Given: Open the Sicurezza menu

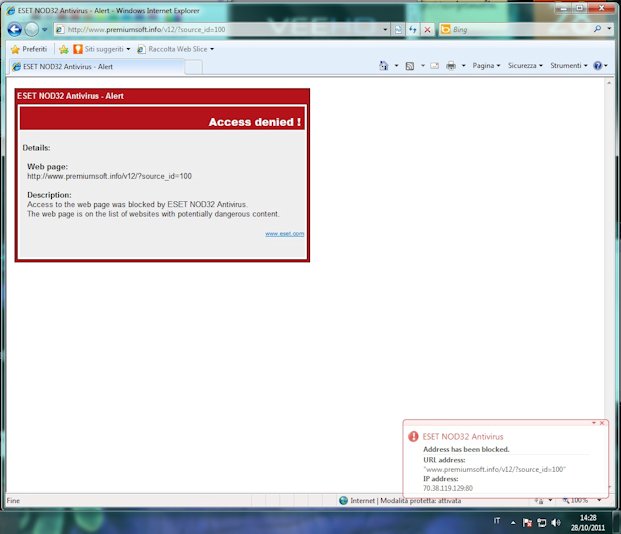Looking at the screenshot, I should pyautogui.click(x=525, y=66).
